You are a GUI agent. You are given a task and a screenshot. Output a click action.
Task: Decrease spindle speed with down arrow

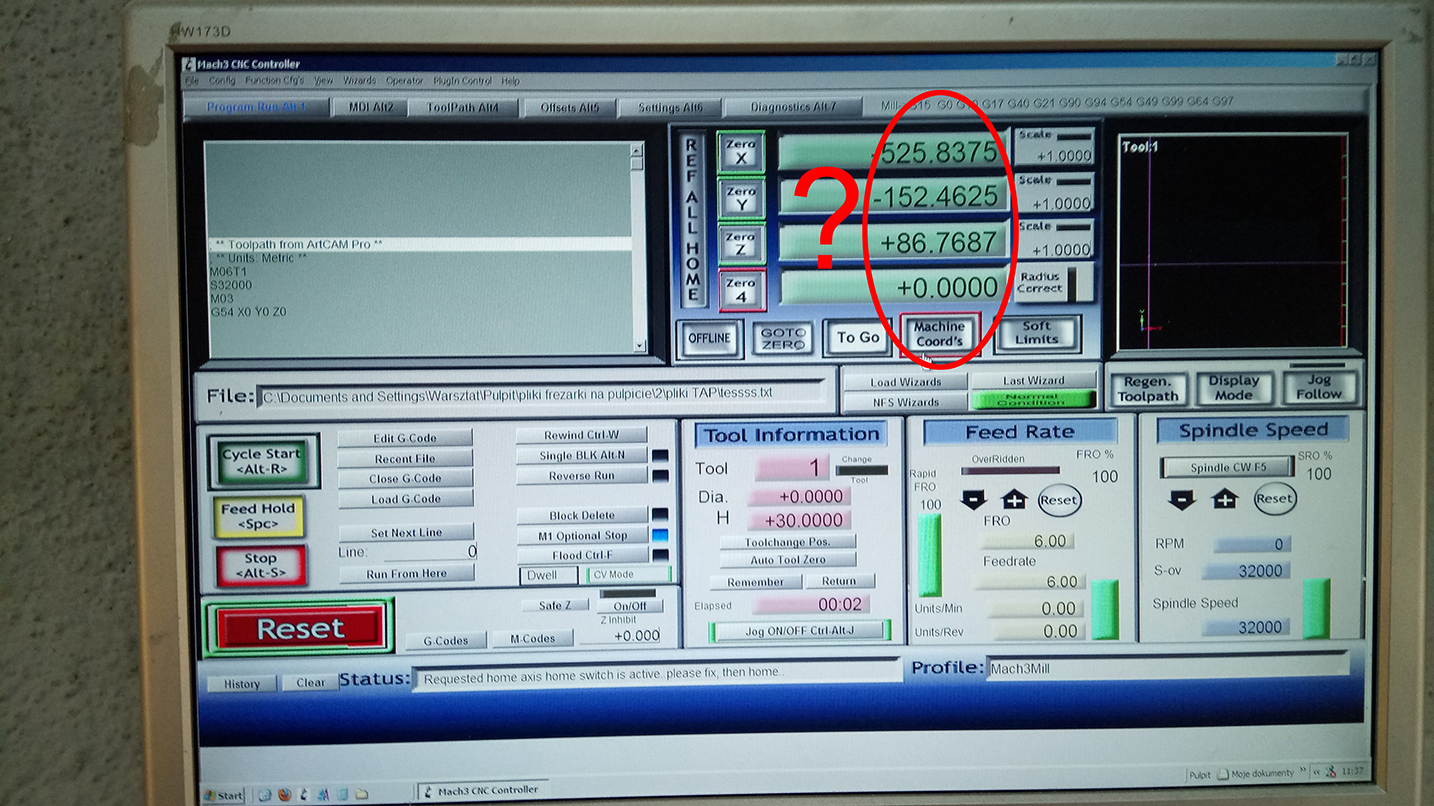(x=1182, y=498)
